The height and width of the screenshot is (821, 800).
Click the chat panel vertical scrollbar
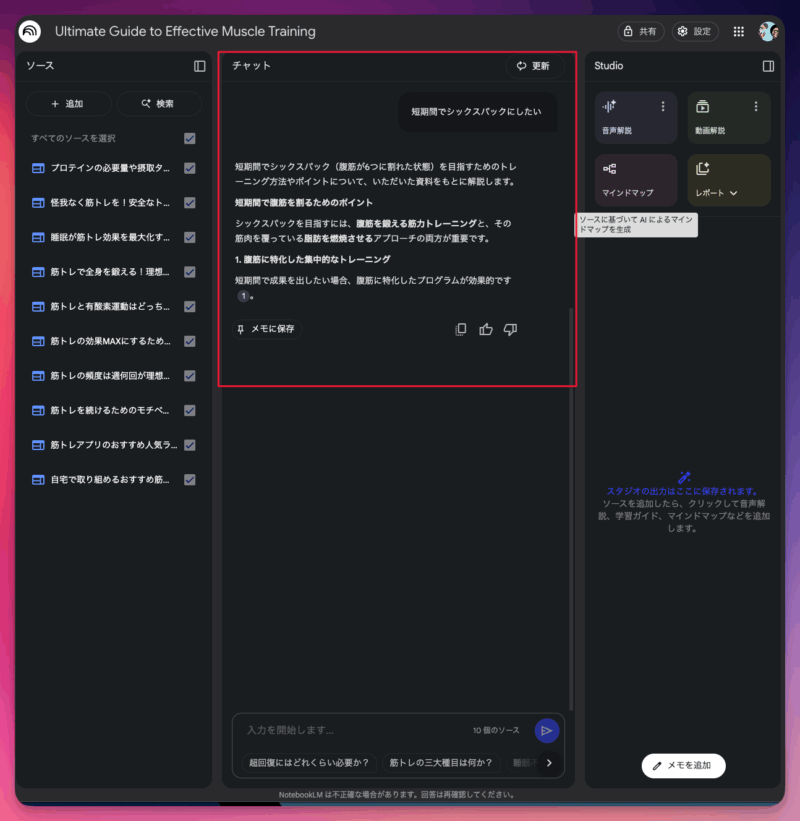click(x=571, y=508)
